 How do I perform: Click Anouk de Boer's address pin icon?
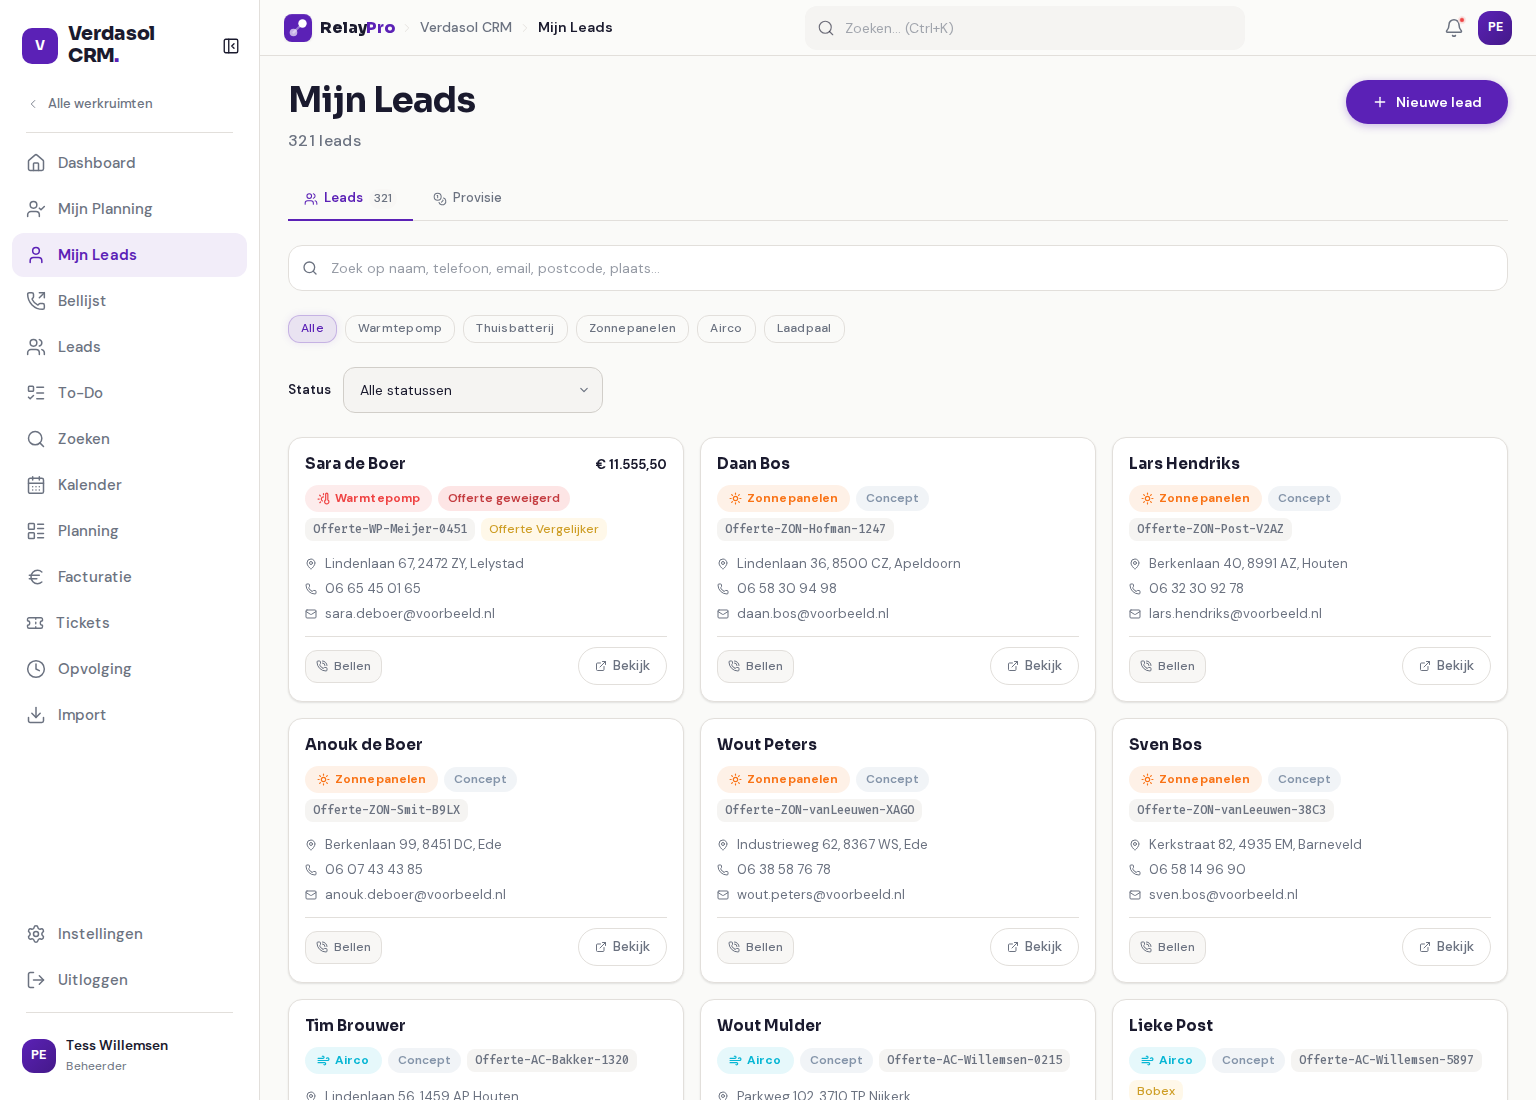(x=311, y=845)
